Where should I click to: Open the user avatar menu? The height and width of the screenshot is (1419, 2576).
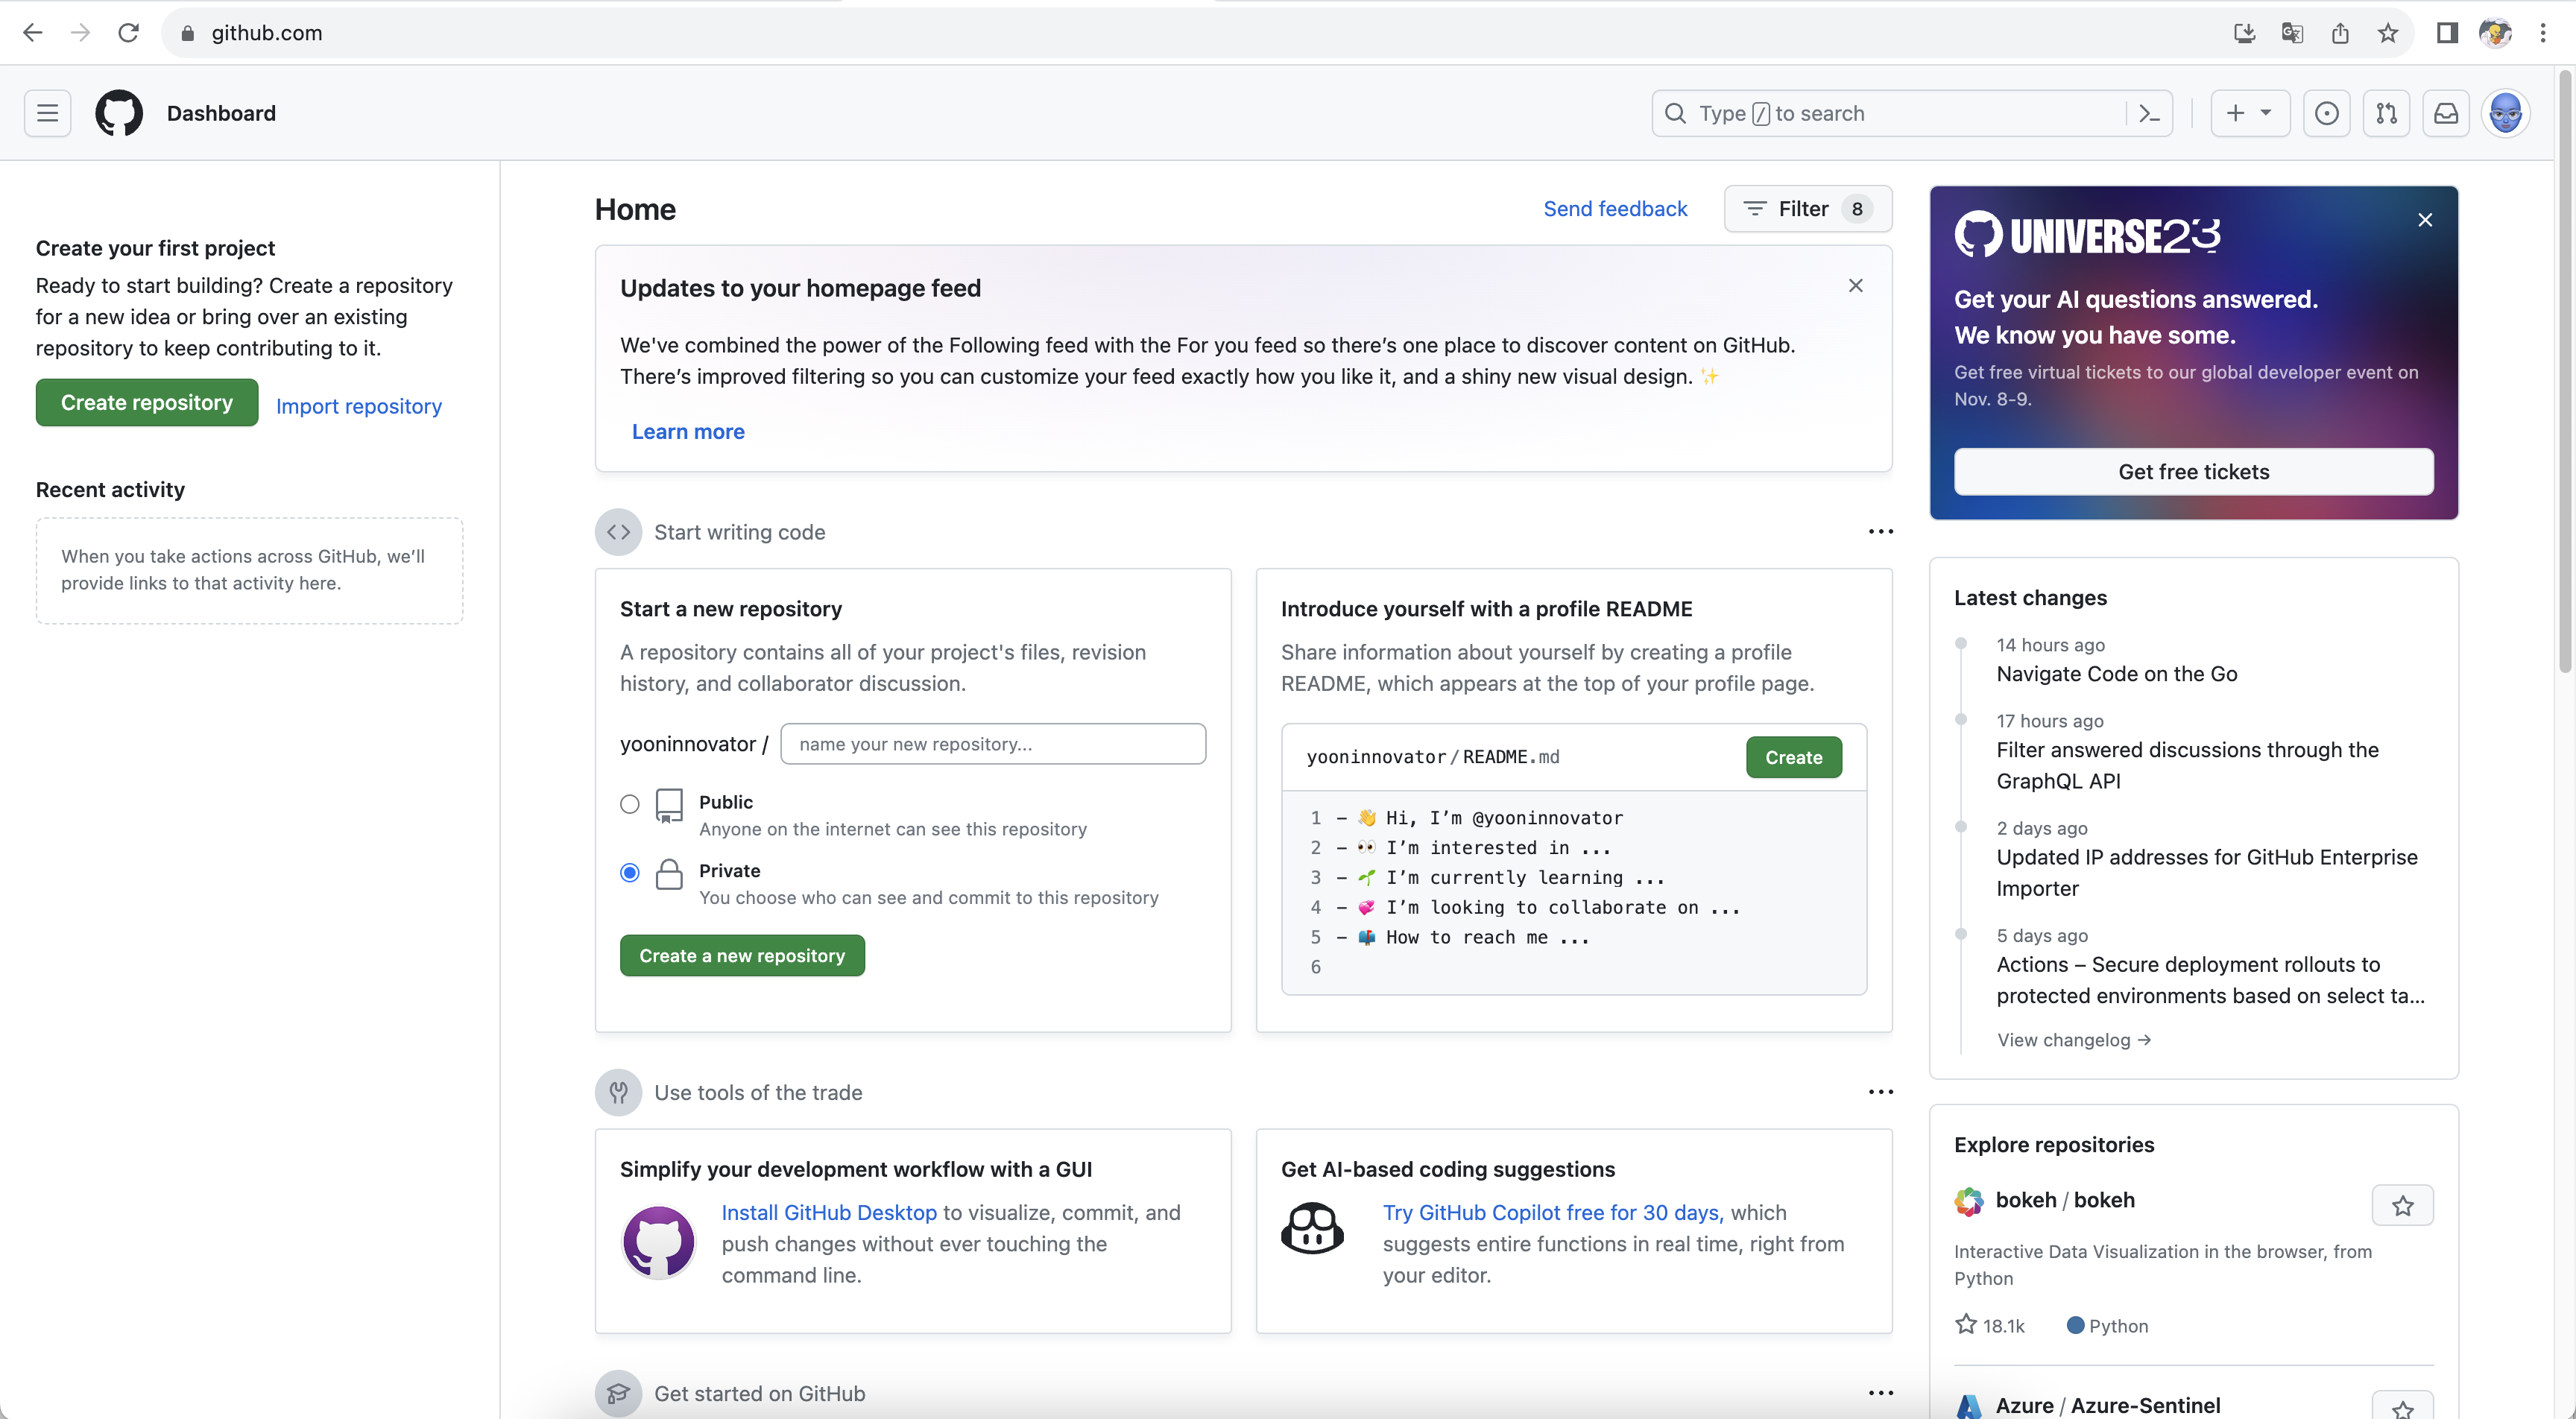pos(2505,113)
